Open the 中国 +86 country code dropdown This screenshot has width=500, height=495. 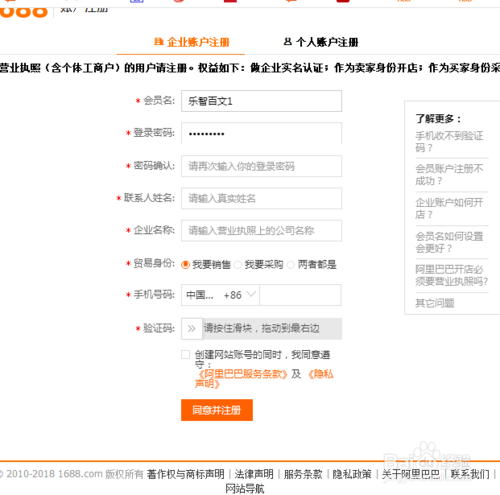coord(220,295)
